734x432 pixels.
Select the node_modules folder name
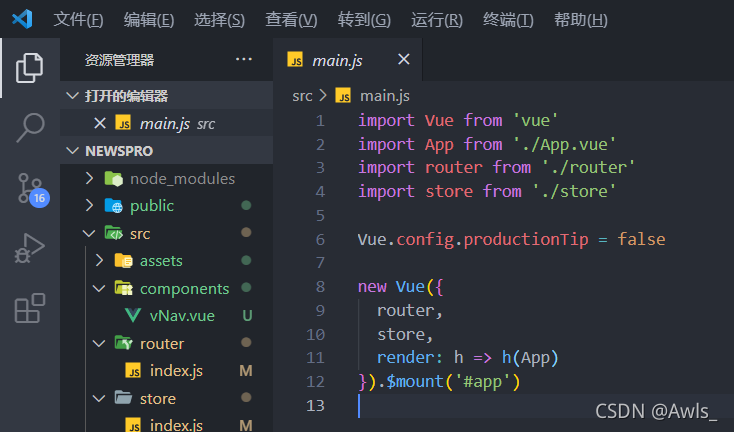tap(183, 178)
